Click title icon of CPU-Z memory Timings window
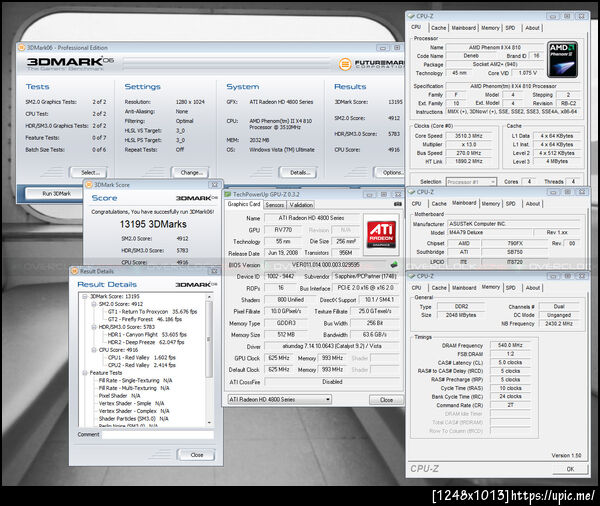 (x=412, y=276)
